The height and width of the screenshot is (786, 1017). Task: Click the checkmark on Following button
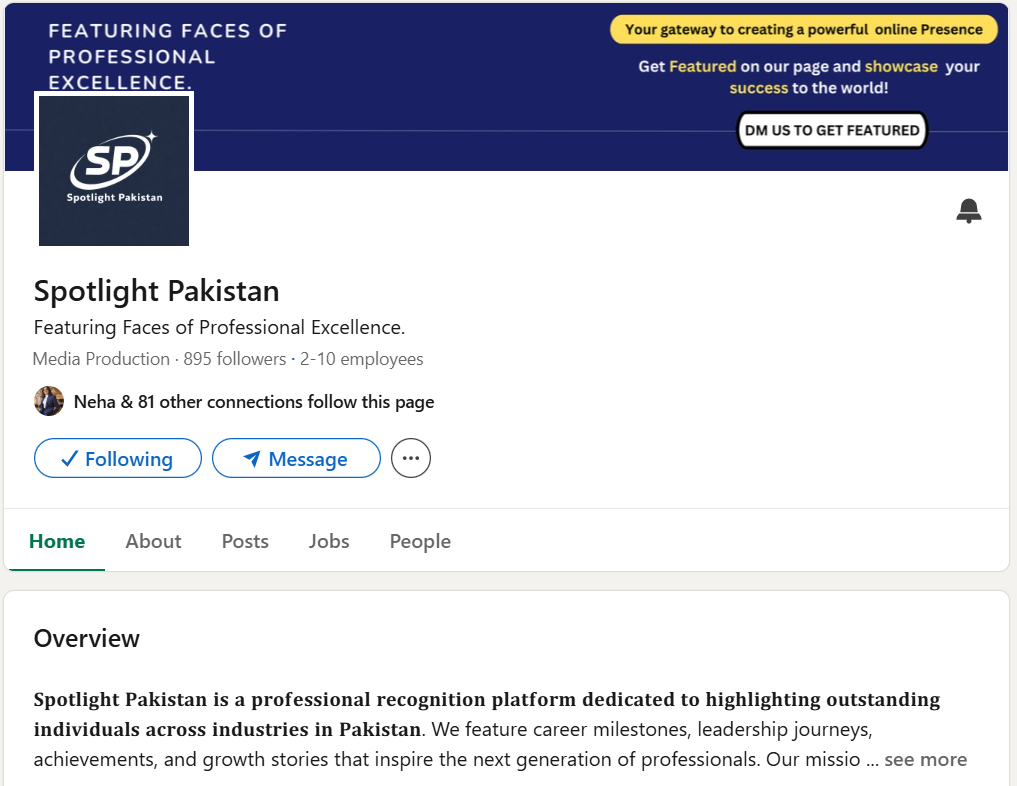tap(69, 458)
